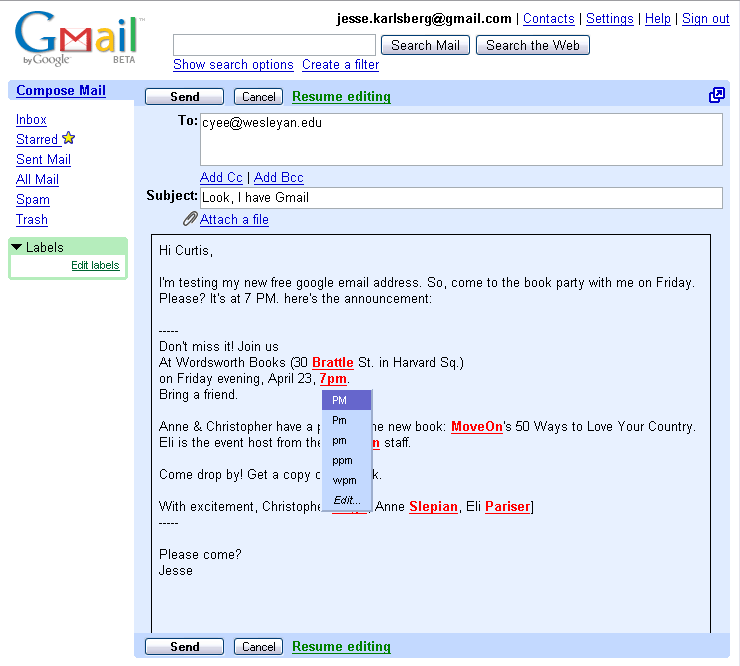Open the Inbox folder

click(31, 119)
